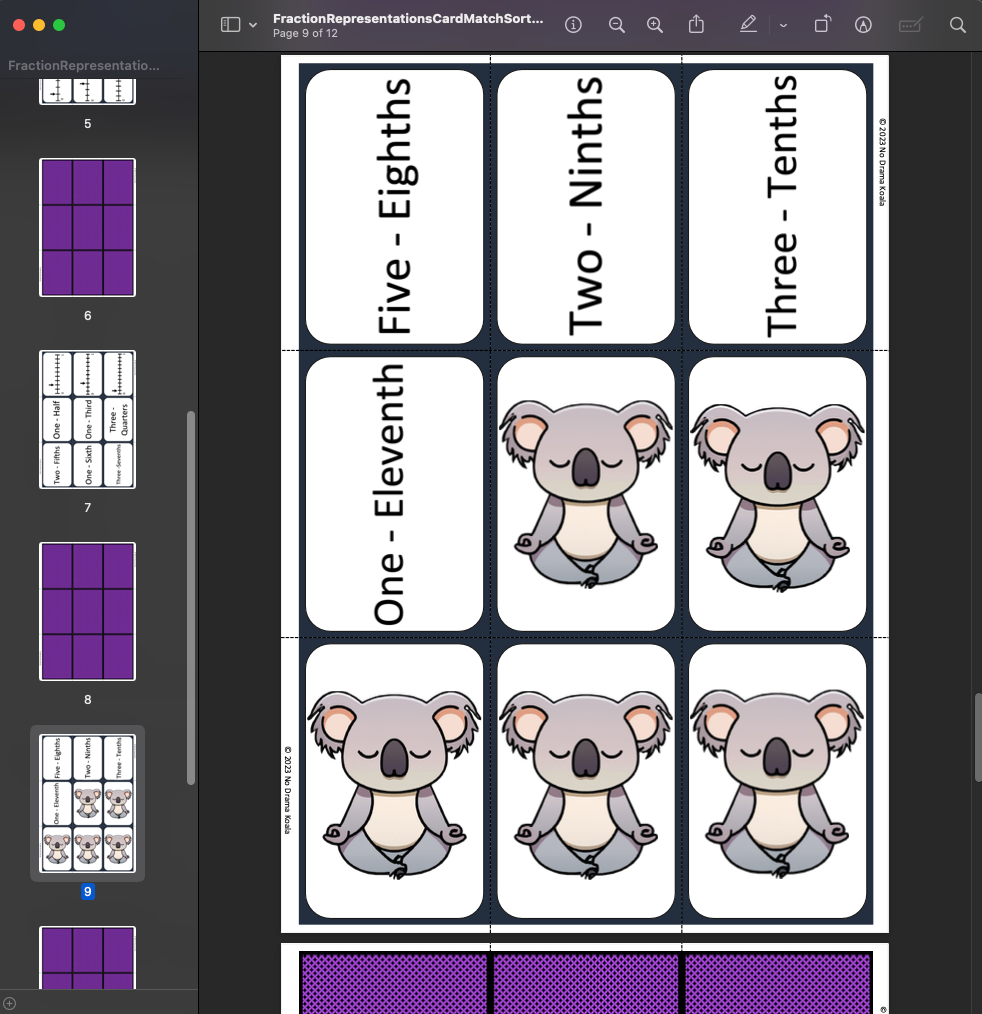The height and width of the screenshot is (1014, 982).
Task: Rotate the current page
Action: (x=822, y=24)
